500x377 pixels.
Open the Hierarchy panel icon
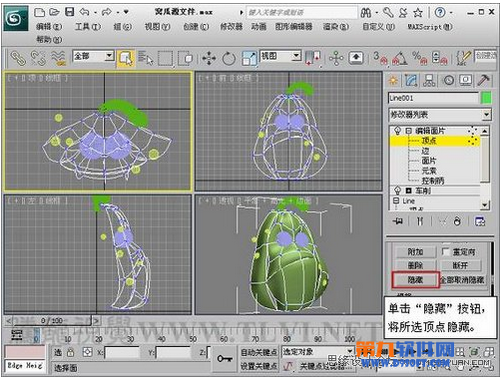tap(429, 80)
